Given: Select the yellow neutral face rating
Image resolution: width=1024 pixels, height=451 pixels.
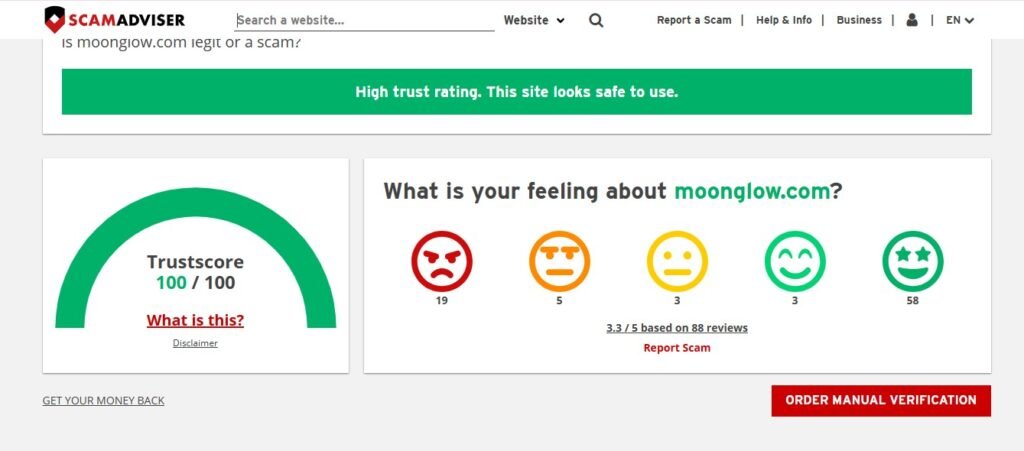Looking at the screenshot, I should pyautogui.click(x=677, y=261).
